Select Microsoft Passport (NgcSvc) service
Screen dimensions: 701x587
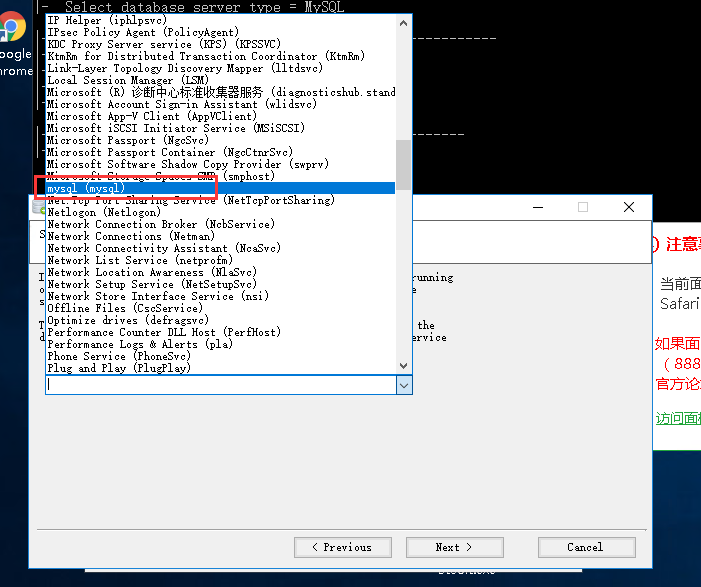pos(221,140)
